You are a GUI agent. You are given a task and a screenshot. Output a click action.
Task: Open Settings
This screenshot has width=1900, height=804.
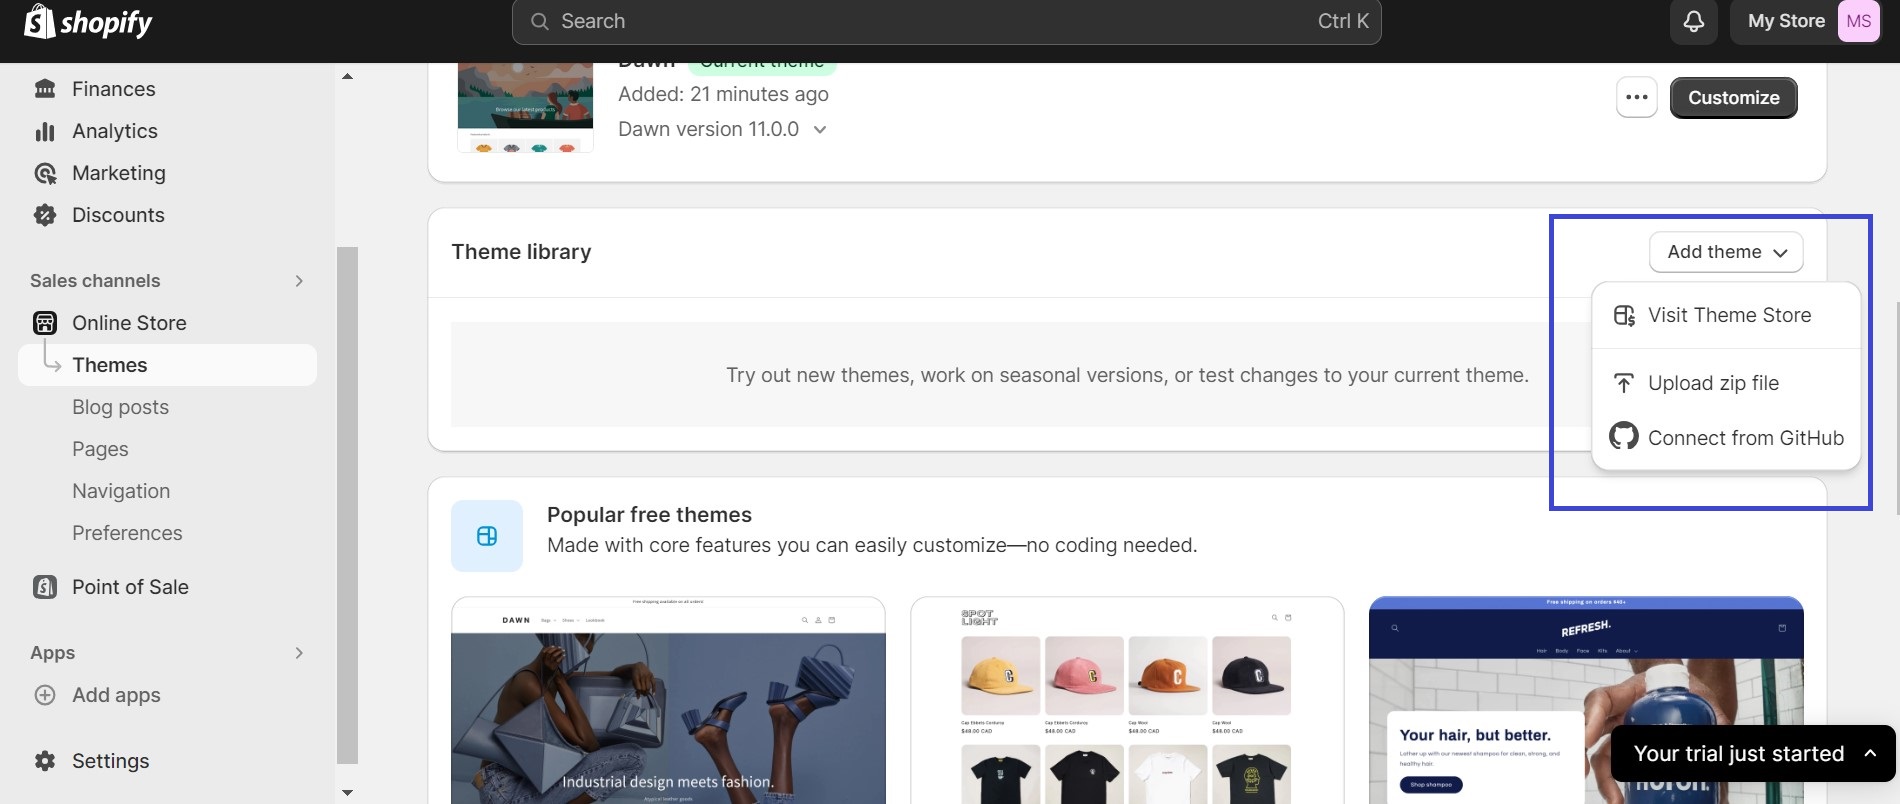pyautogui.click(x=110, y=761)
